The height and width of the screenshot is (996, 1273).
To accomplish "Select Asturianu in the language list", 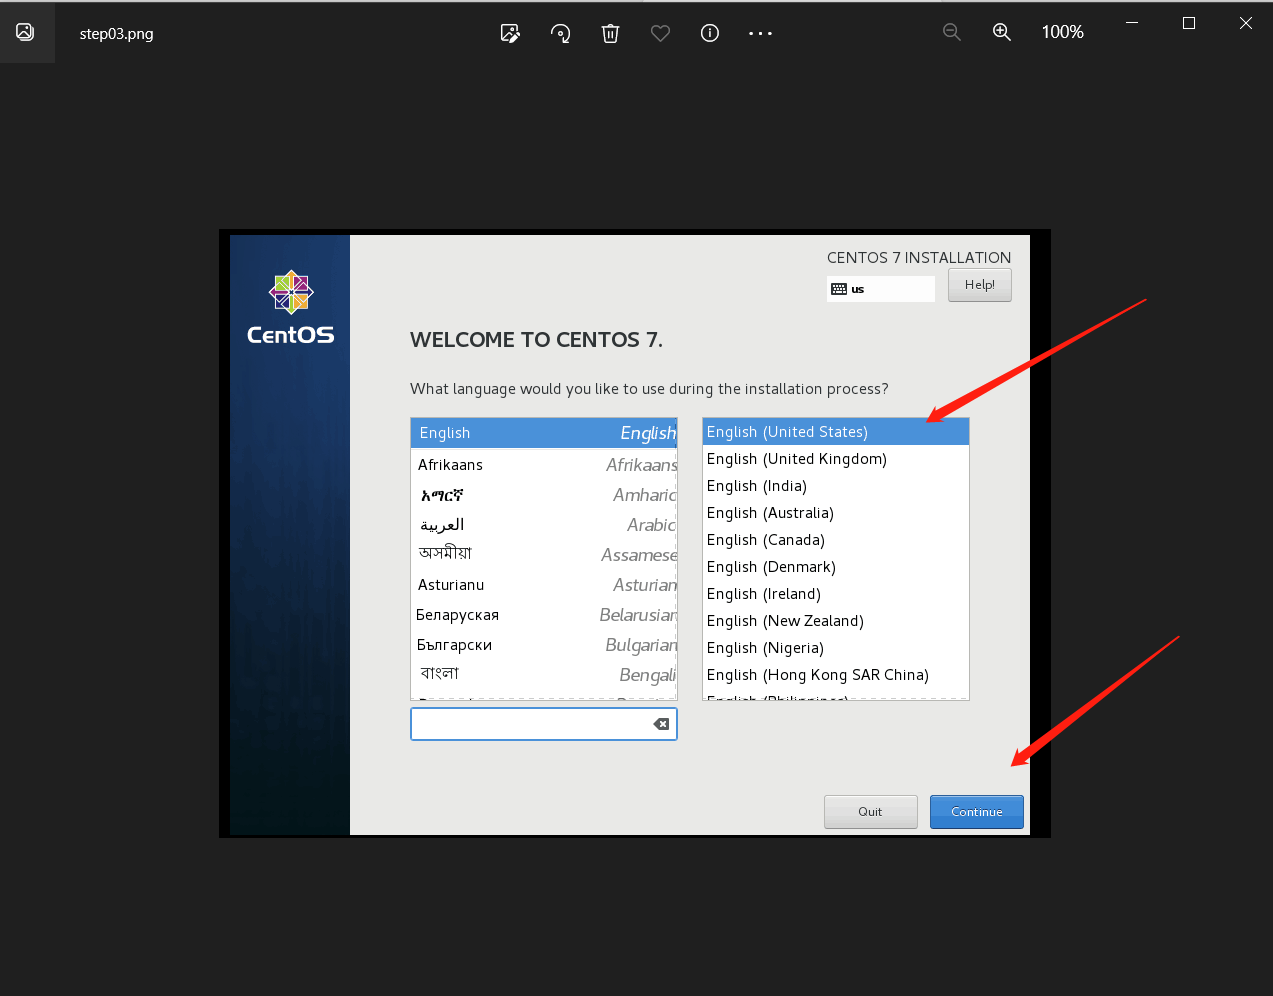I will (544, 585).
